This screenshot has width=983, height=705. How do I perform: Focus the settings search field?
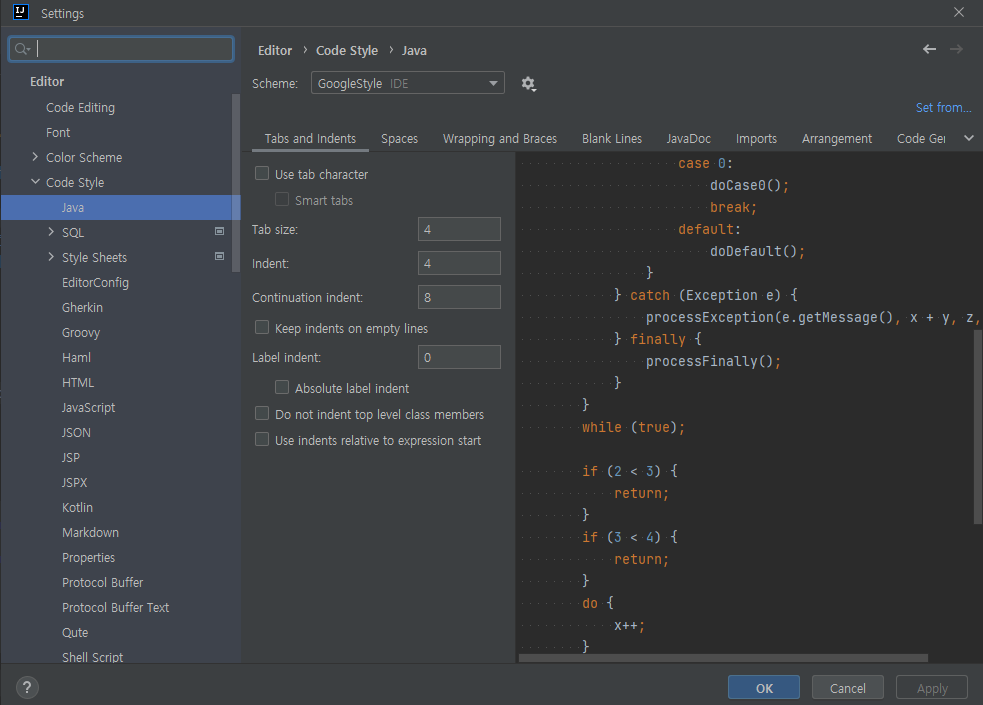121,49
